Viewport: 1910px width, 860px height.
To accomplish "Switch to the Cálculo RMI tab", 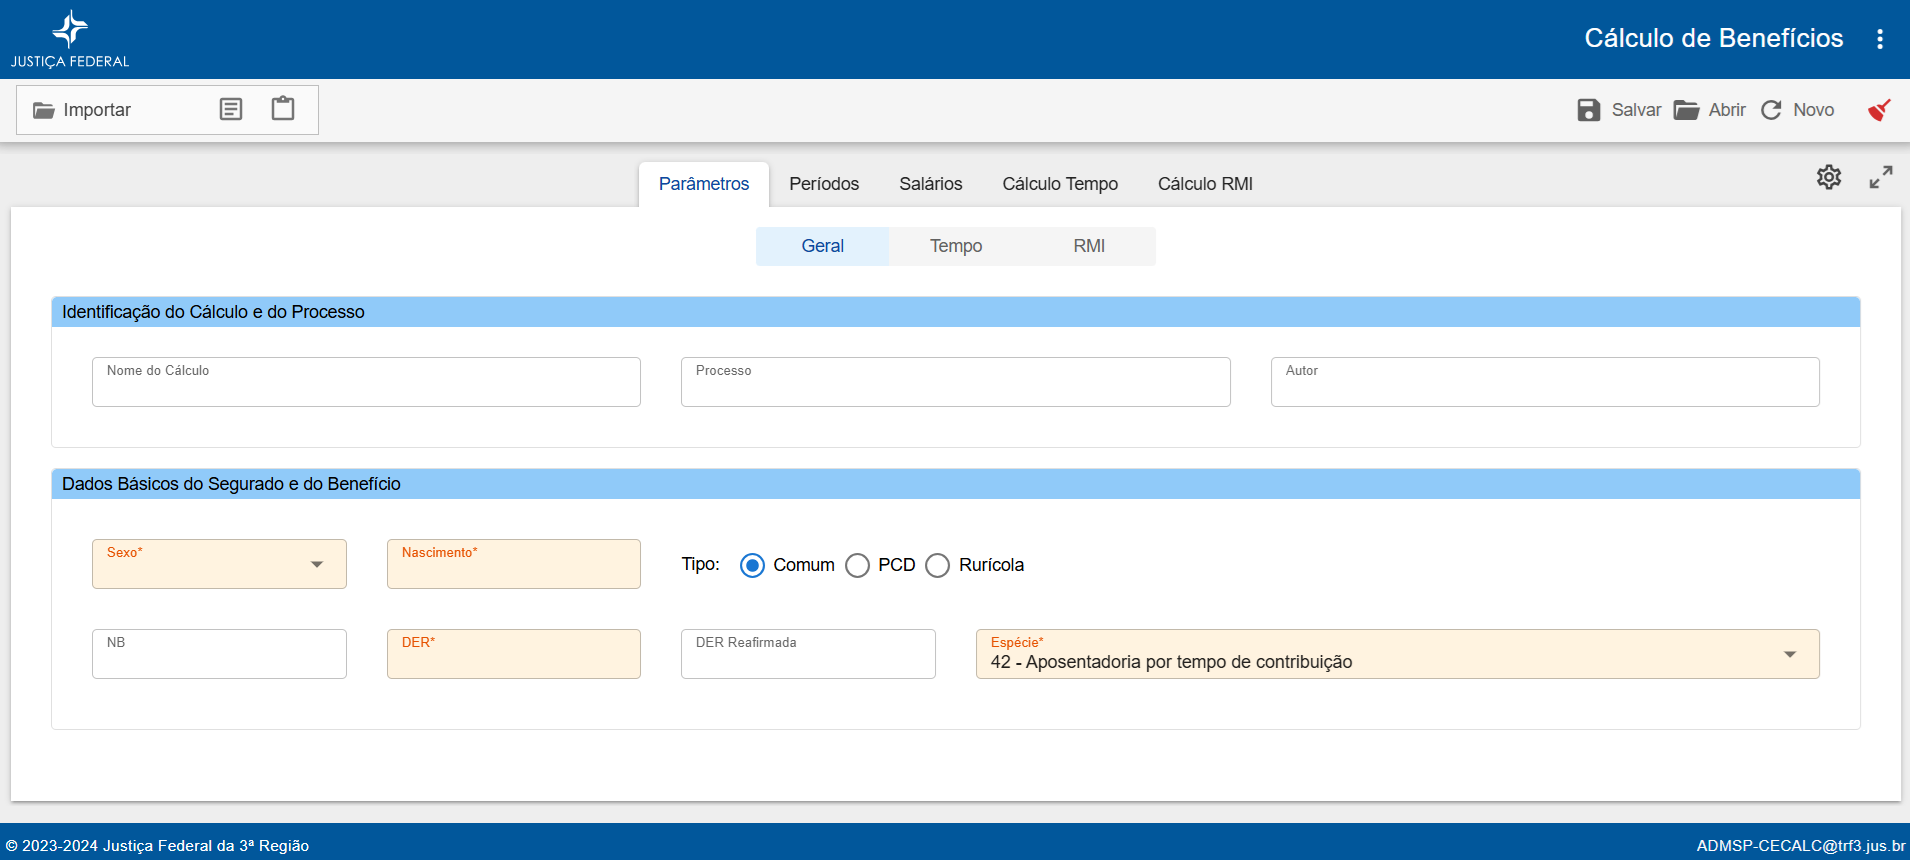I will (x=1205, y=184).
